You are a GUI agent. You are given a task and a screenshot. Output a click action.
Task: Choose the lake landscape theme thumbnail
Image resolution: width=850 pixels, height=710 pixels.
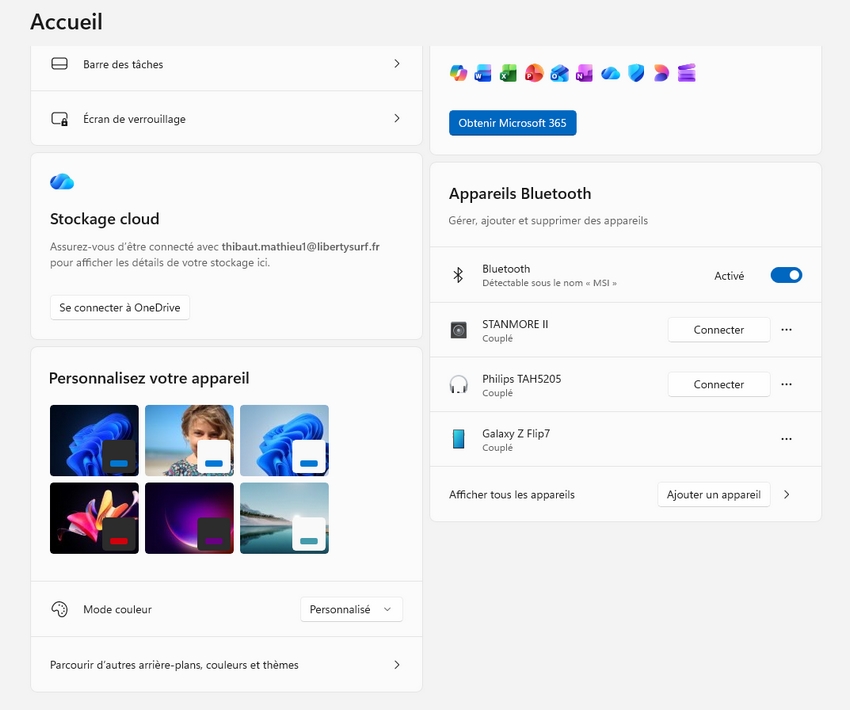(x=284, y=518)
